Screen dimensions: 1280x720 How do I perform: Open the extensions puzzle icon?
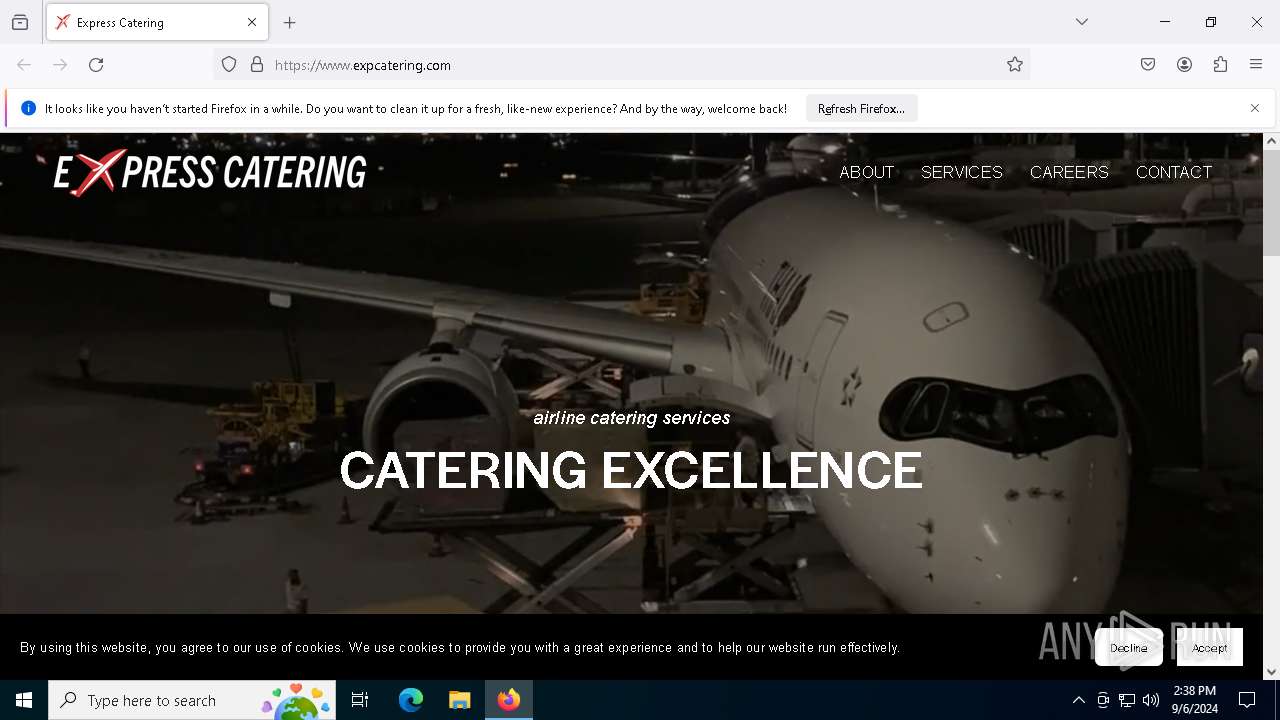pos(1220,65)
